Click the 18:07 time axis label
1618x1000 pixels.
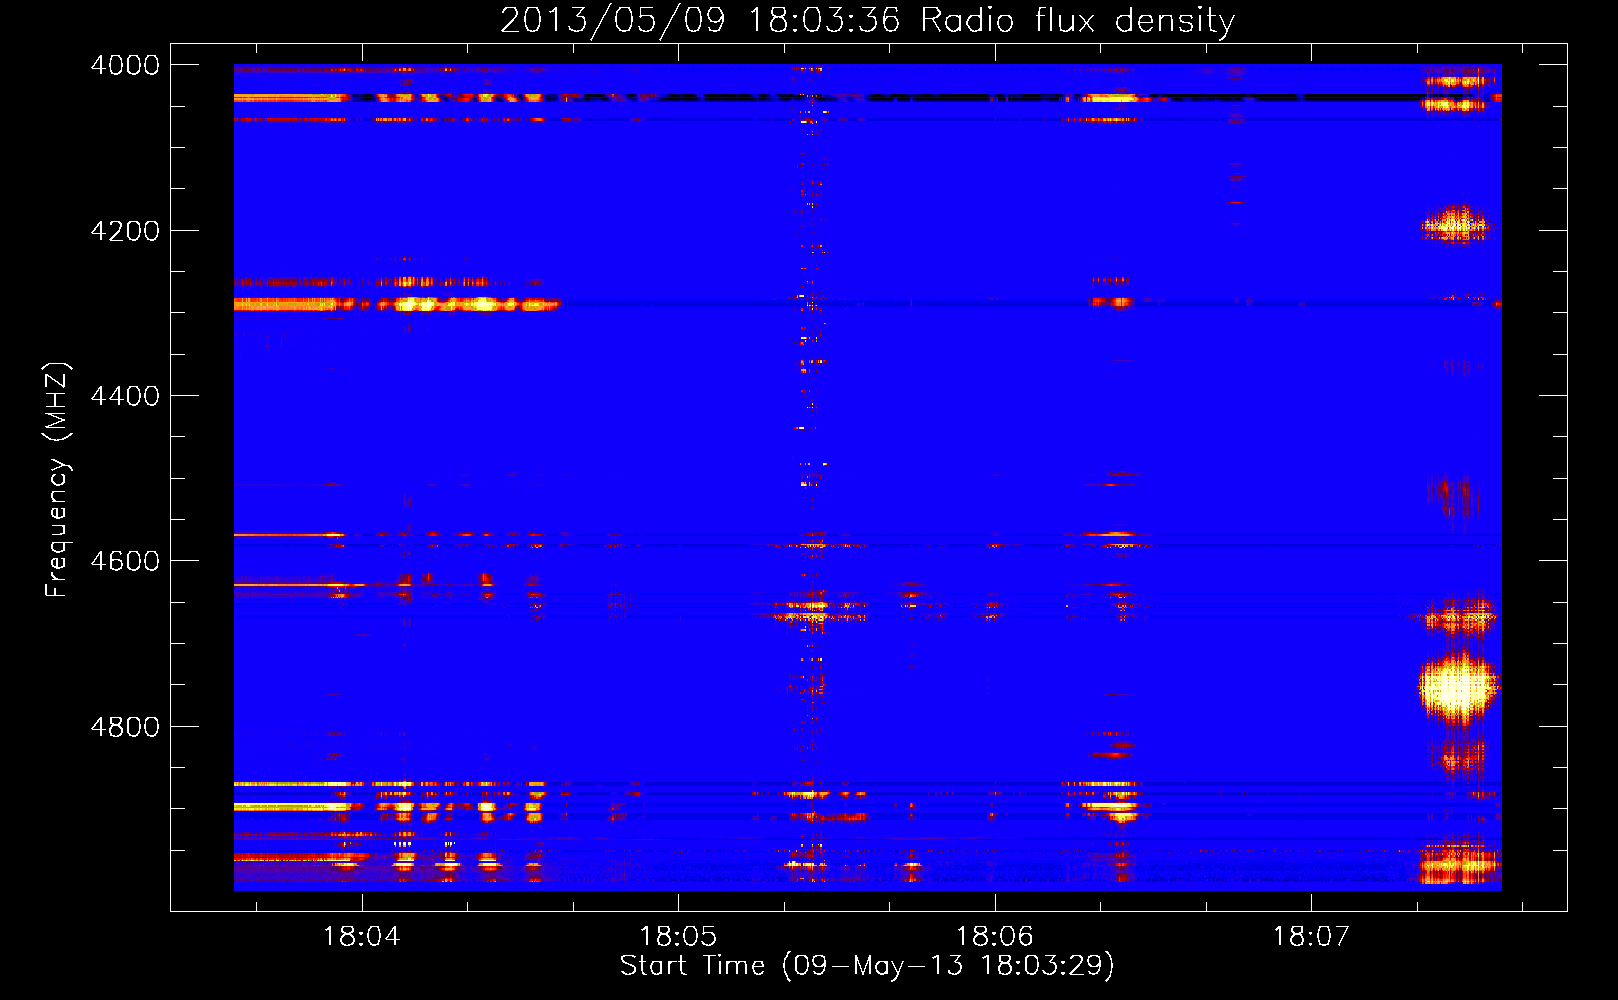coord(1310,936)
